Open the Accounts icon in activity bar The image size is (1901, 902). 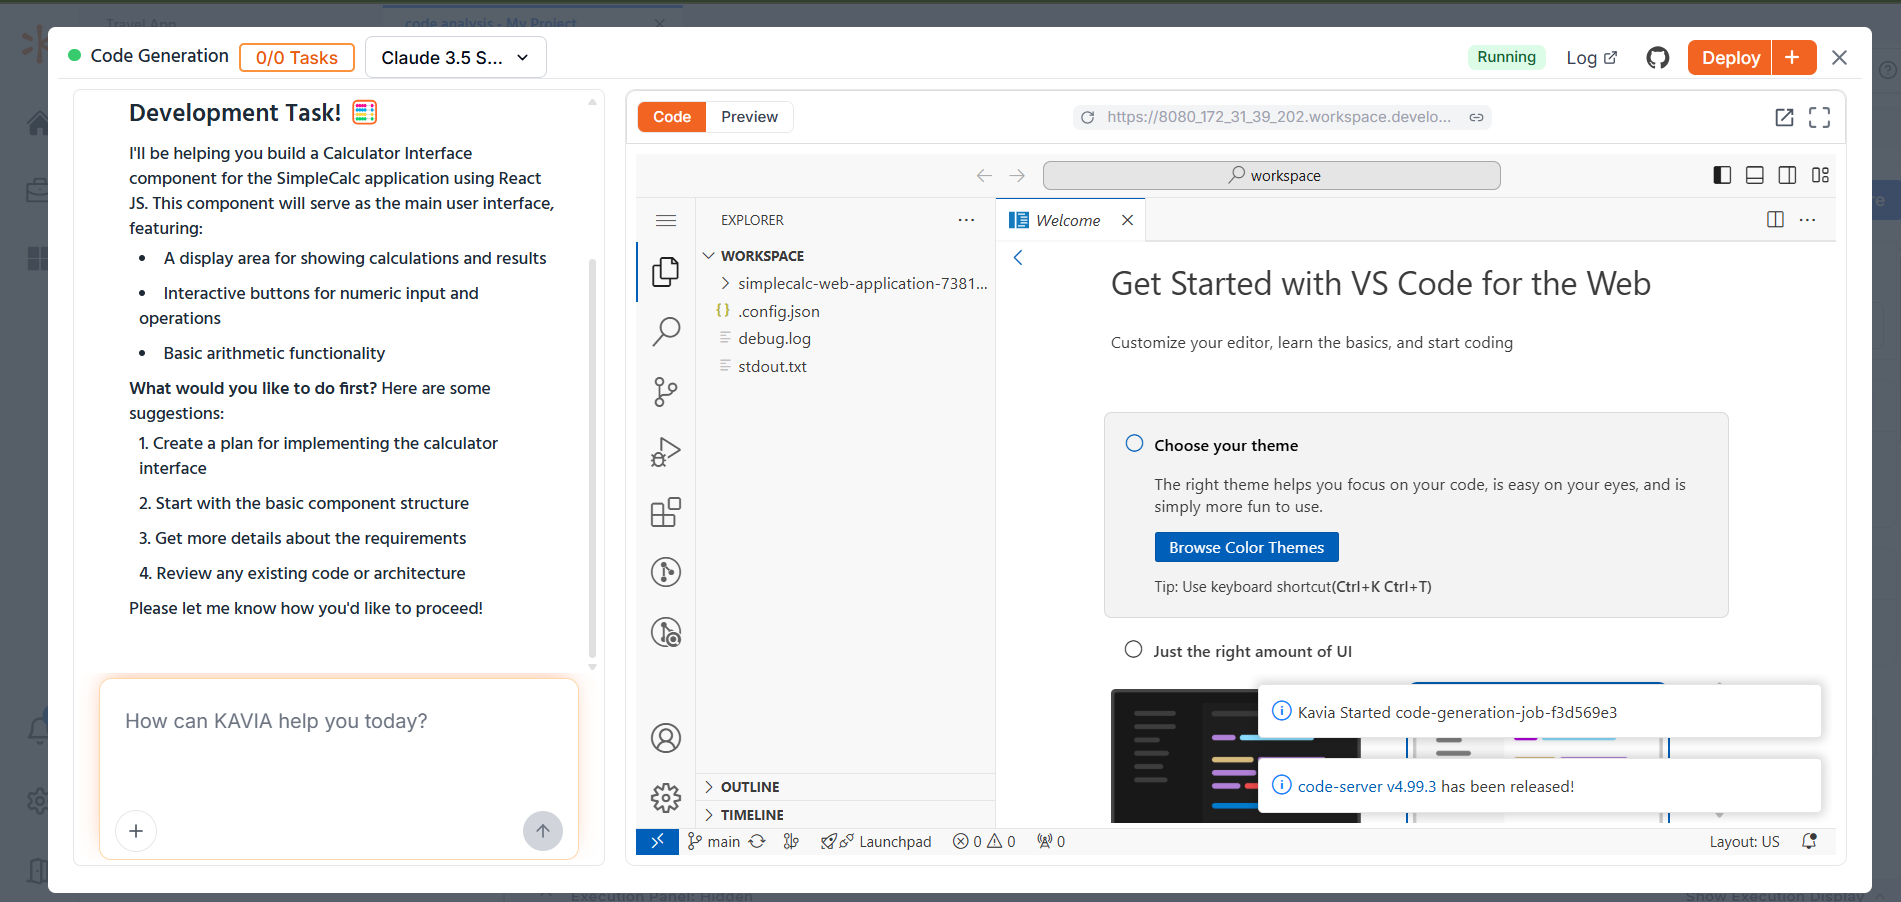[x=666, y=738]
